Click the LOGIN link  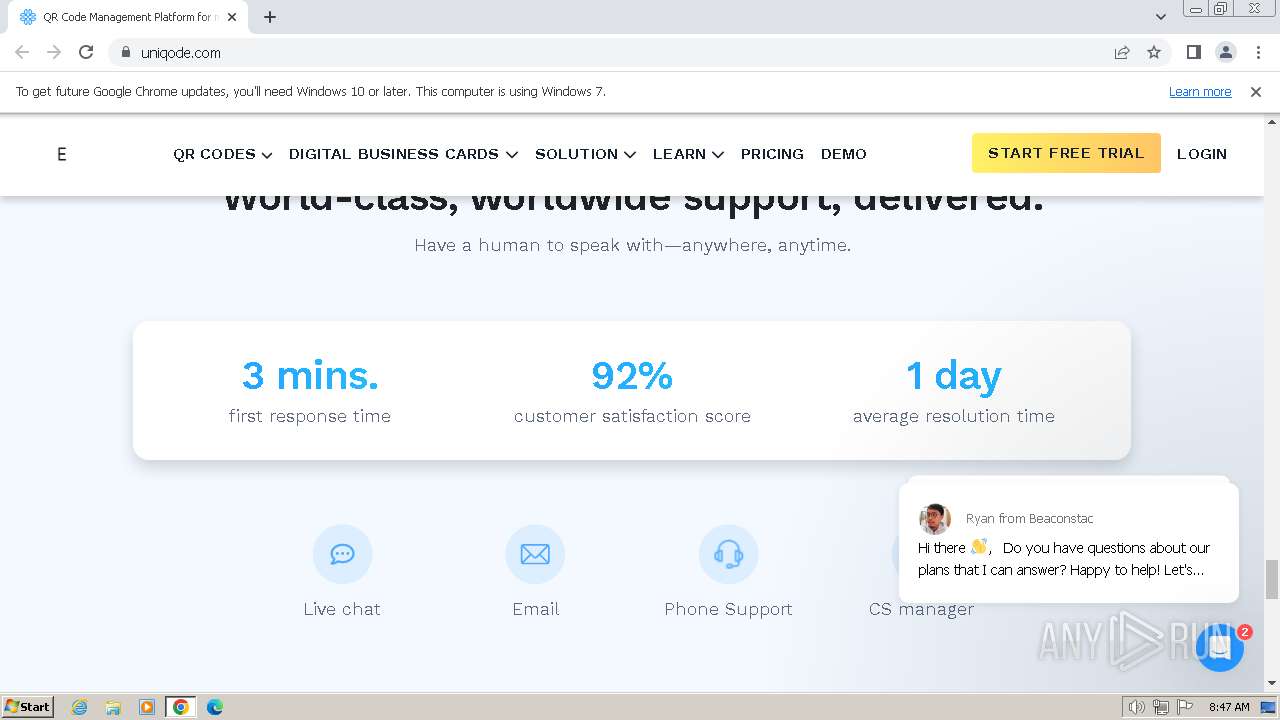pos(1202,154)
